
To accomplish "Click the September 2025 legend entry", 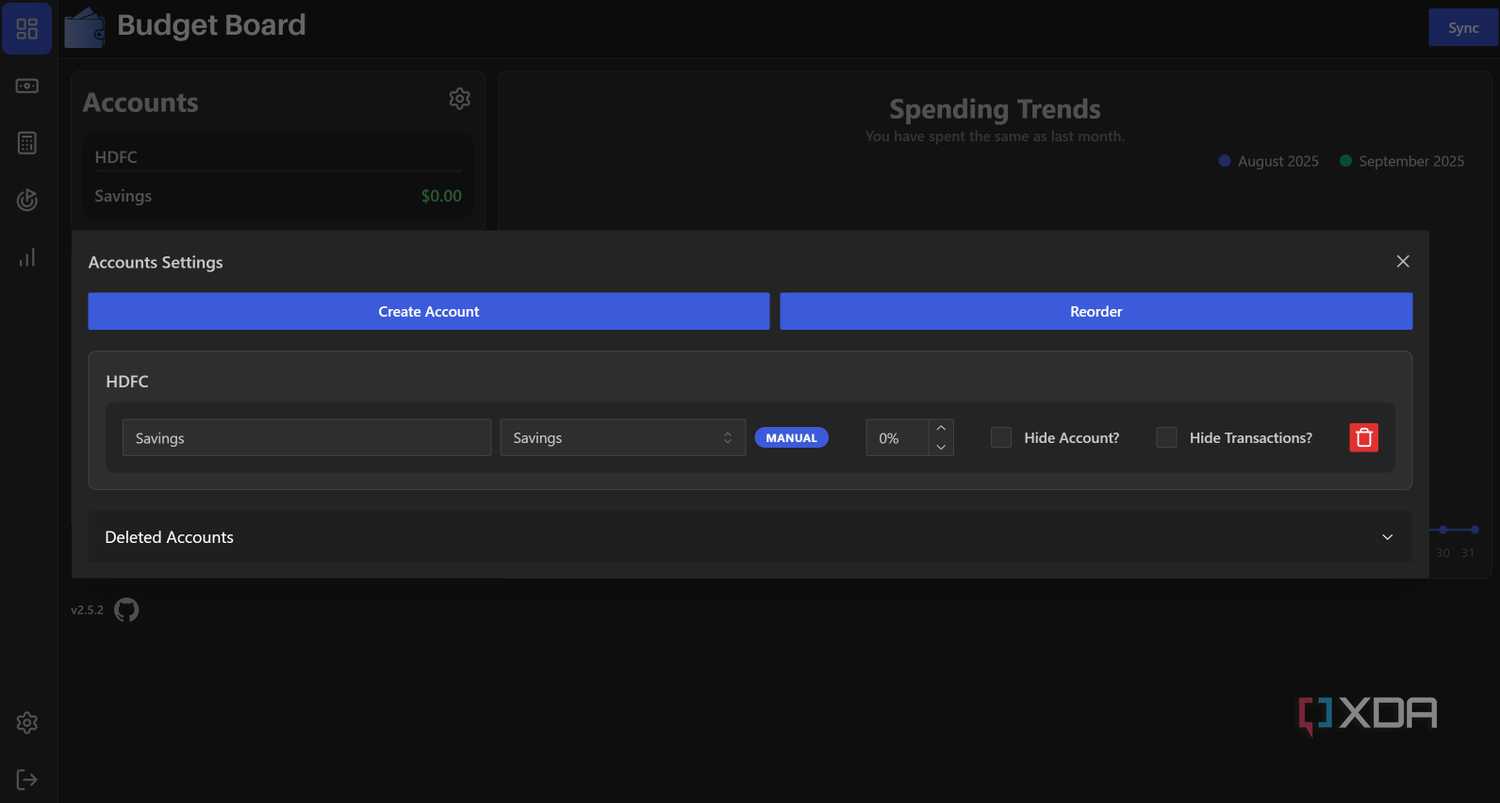I will [x=1402, y=161].
